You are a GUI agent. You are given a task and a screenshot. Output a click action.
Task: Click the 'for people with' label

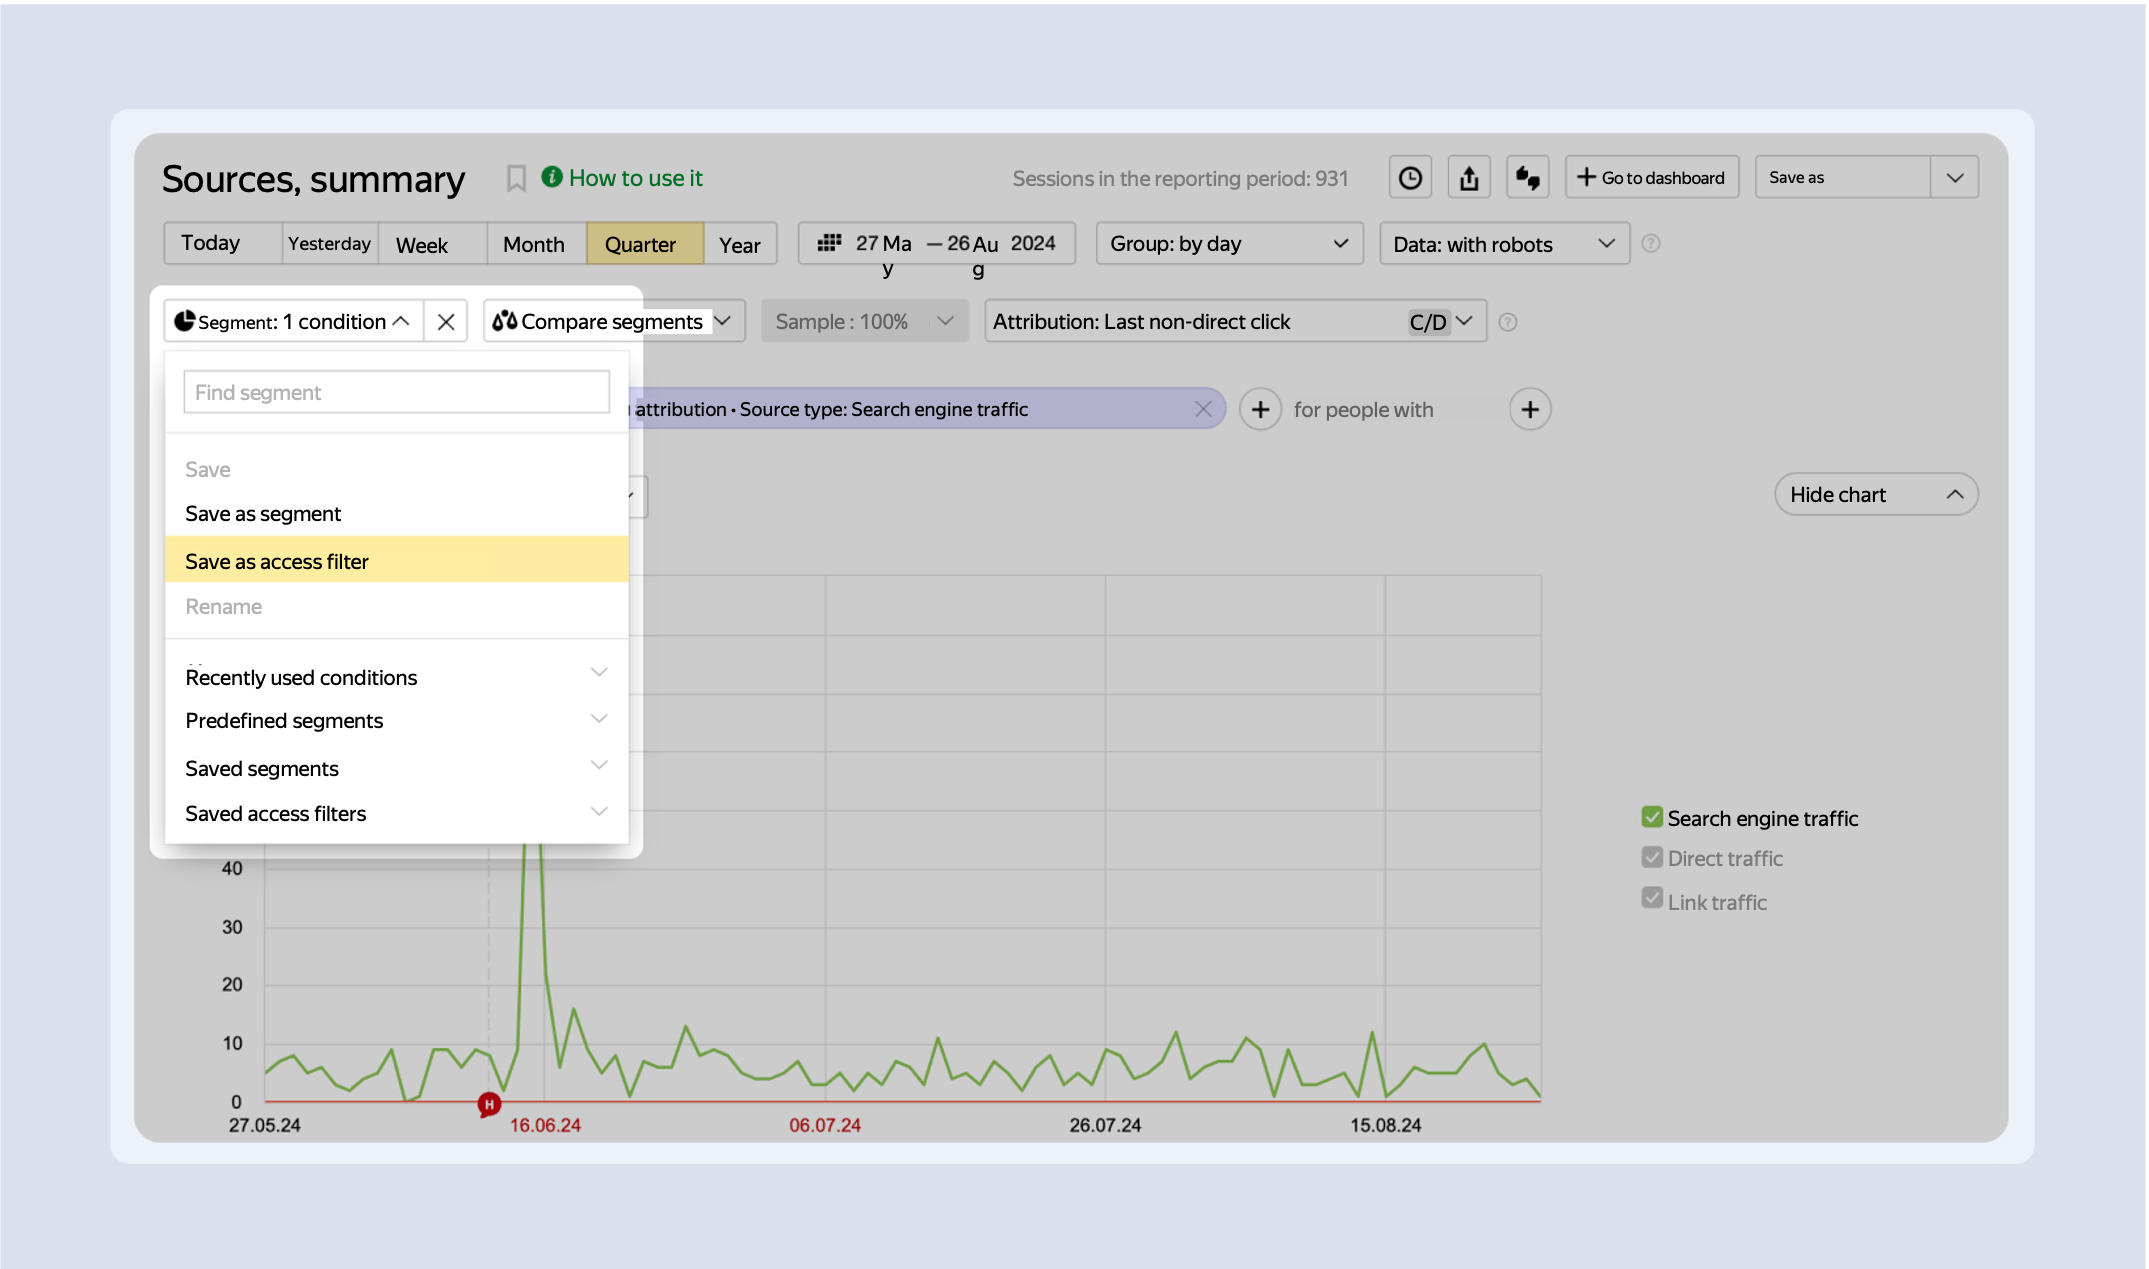[1363, 410]
